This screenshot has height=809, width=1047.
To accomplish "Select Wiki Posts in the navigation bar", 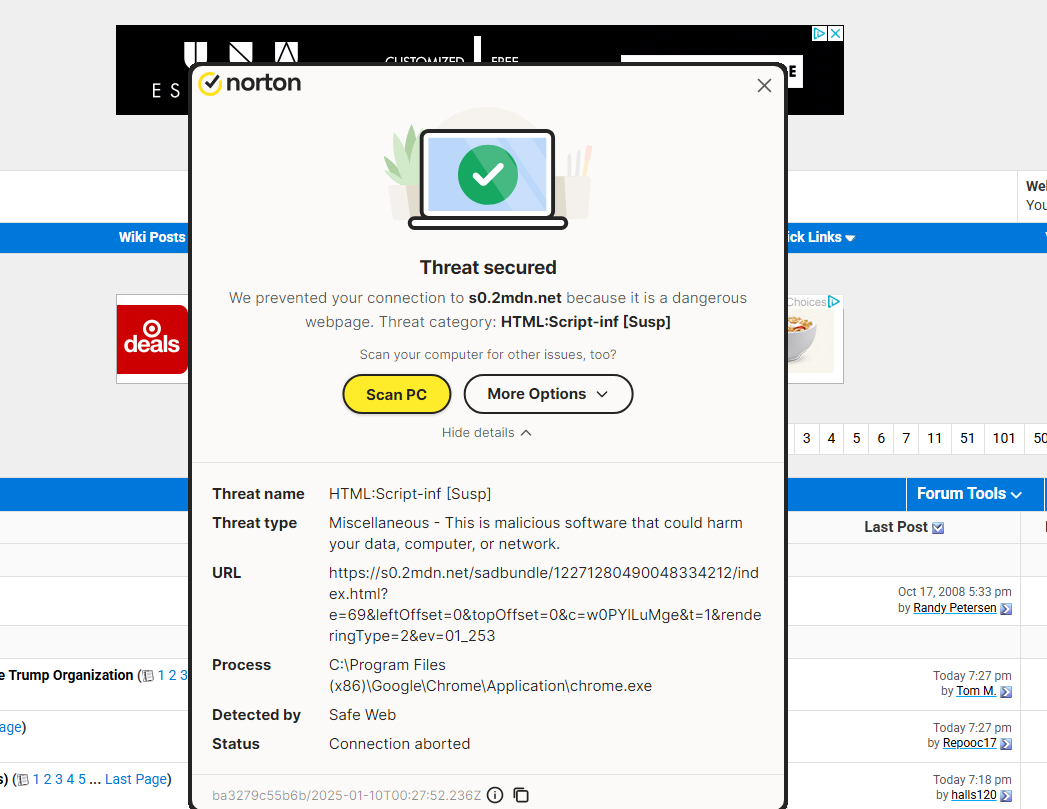I will tap(152, 237).
